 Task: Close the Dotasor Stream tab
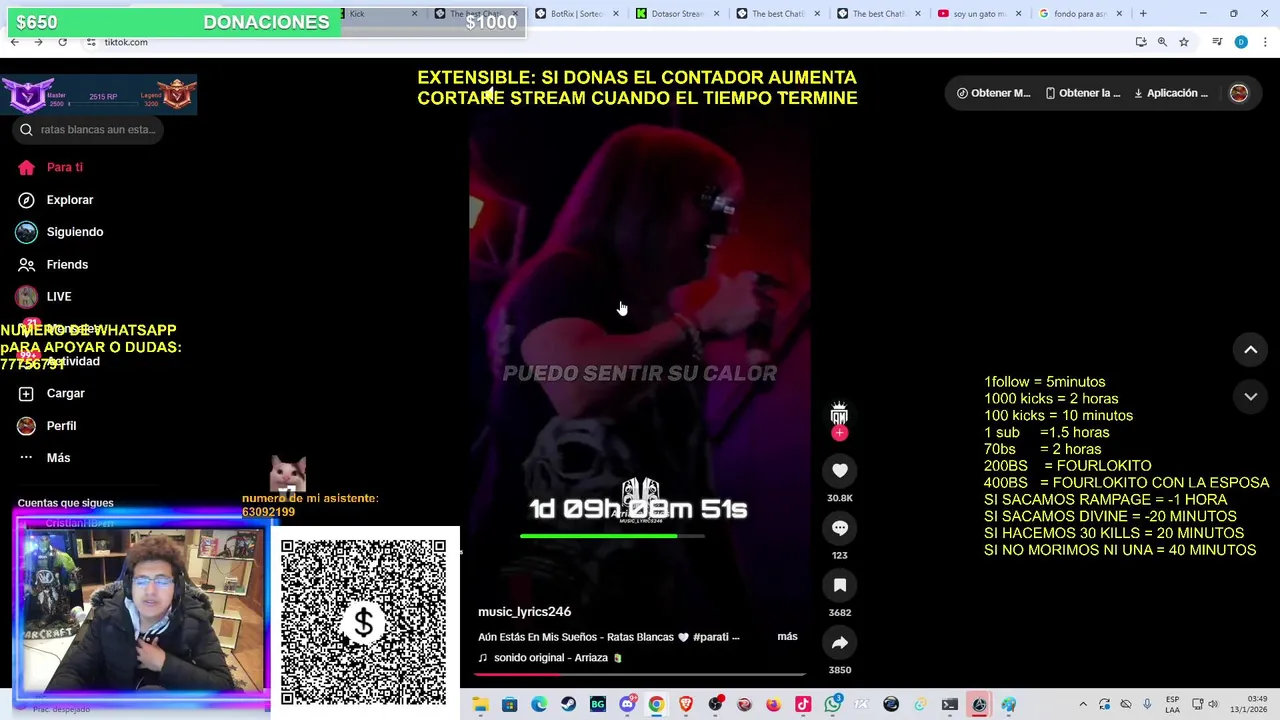click(717, 14)
